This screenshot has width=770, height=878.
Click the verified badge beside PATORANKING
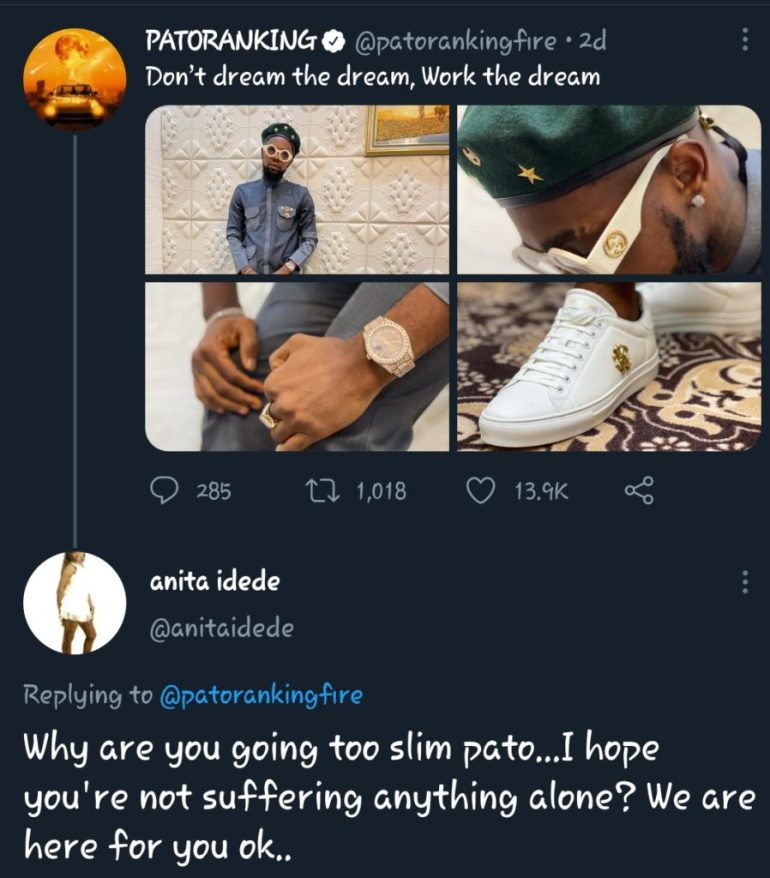(x=334, y=42)
